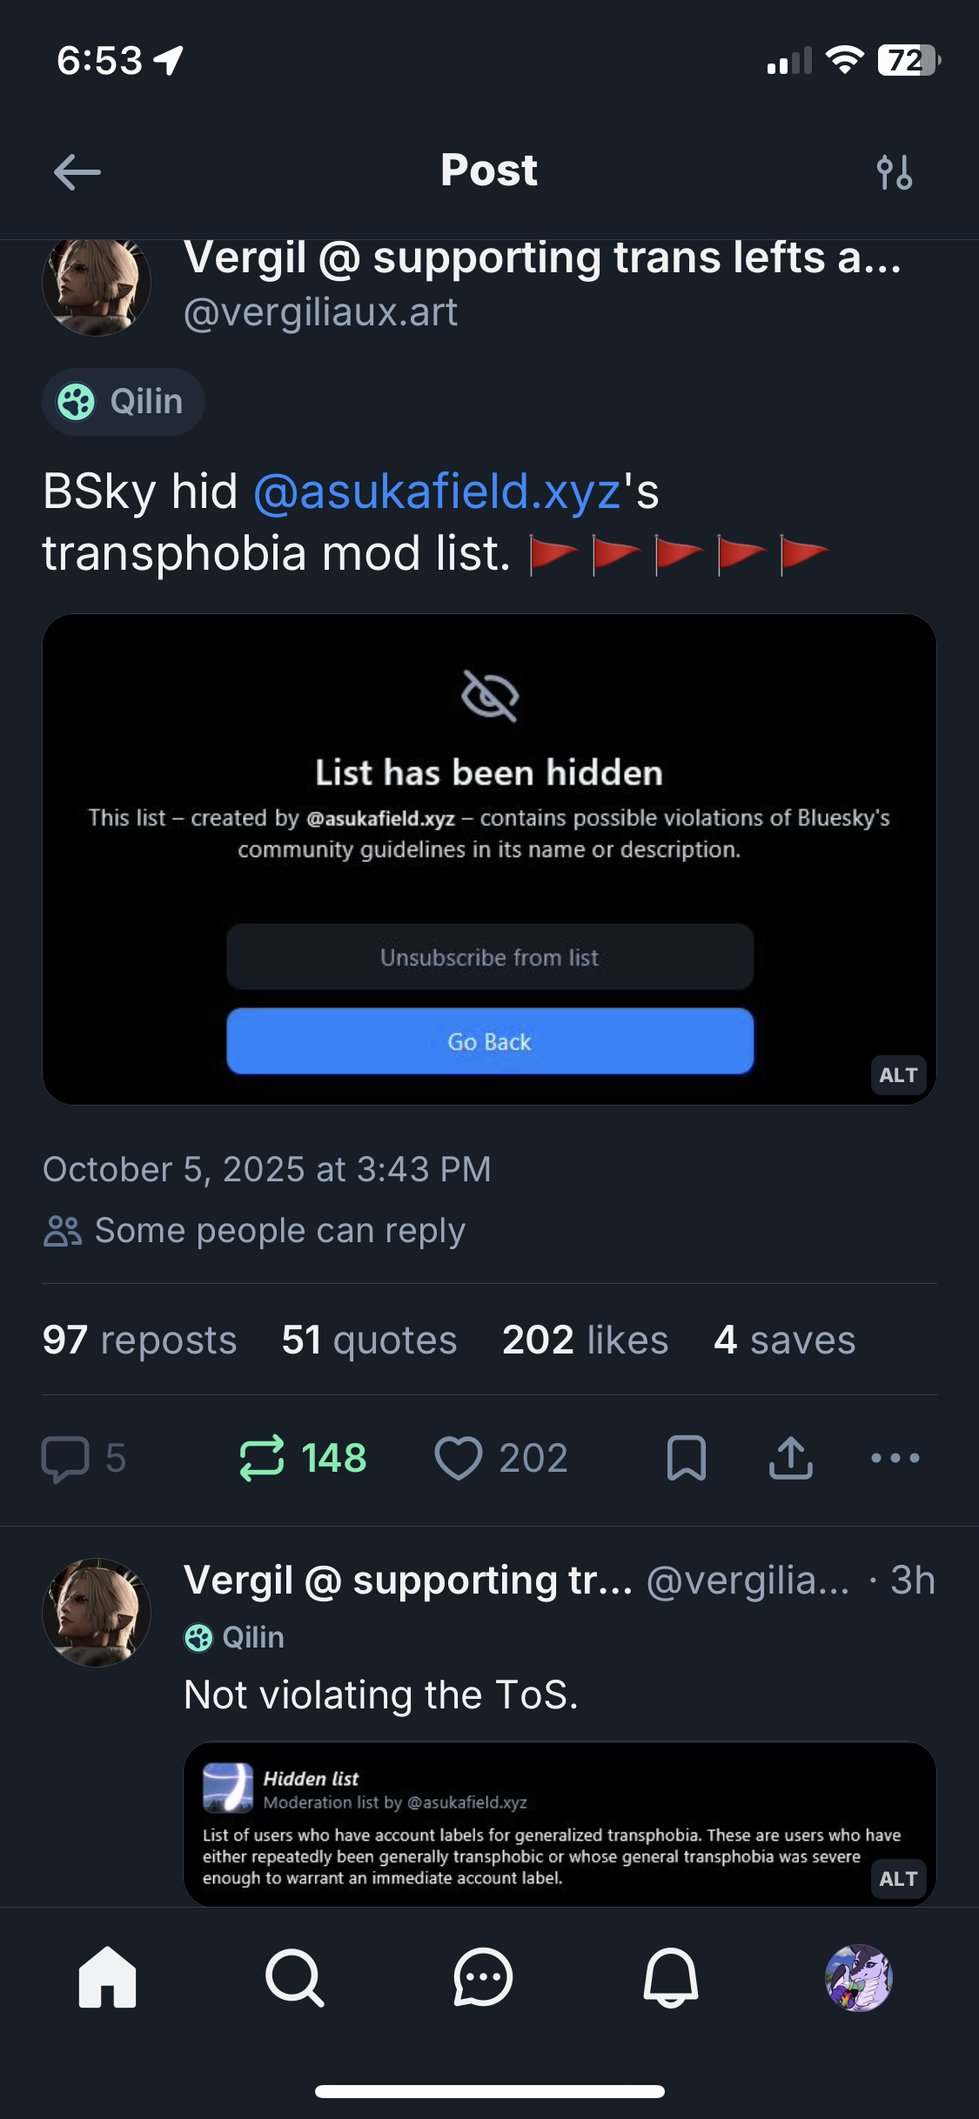Open the Chat messages icon
Image resolution: width=979 pixels, height=2119 pixels.
pyautogui.click(x=483, y=1977)
